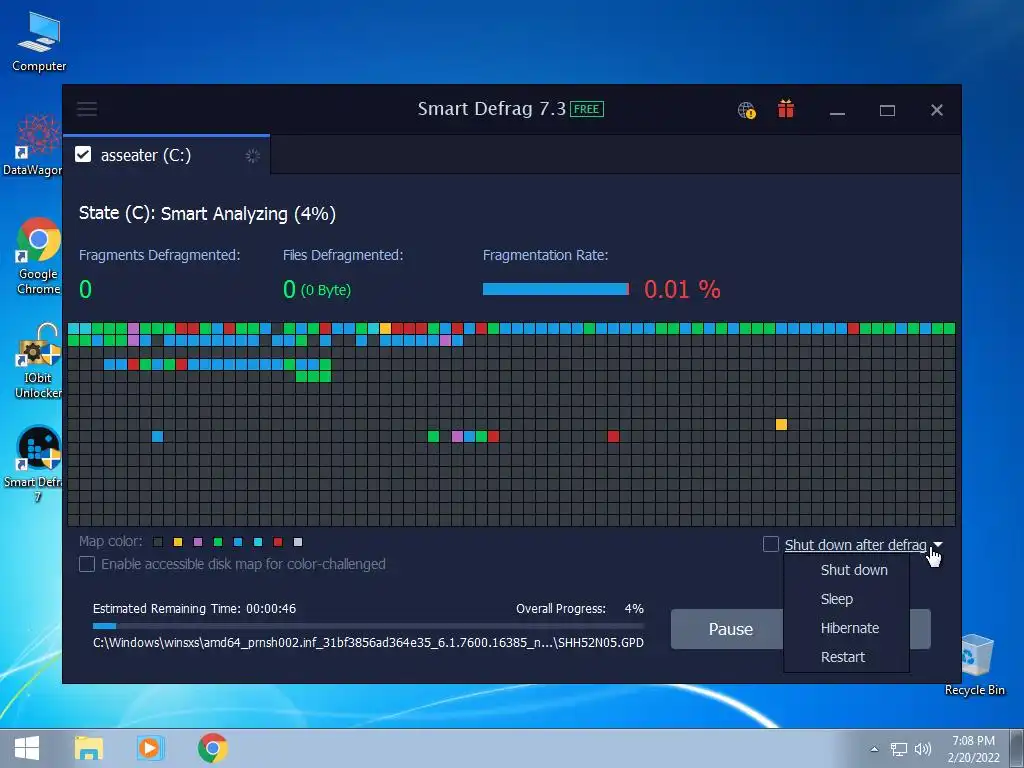The width and height of the screenshot is (1024, 768).
Task: Open the media player taskbar icon
Action: (x=150, y=748)
